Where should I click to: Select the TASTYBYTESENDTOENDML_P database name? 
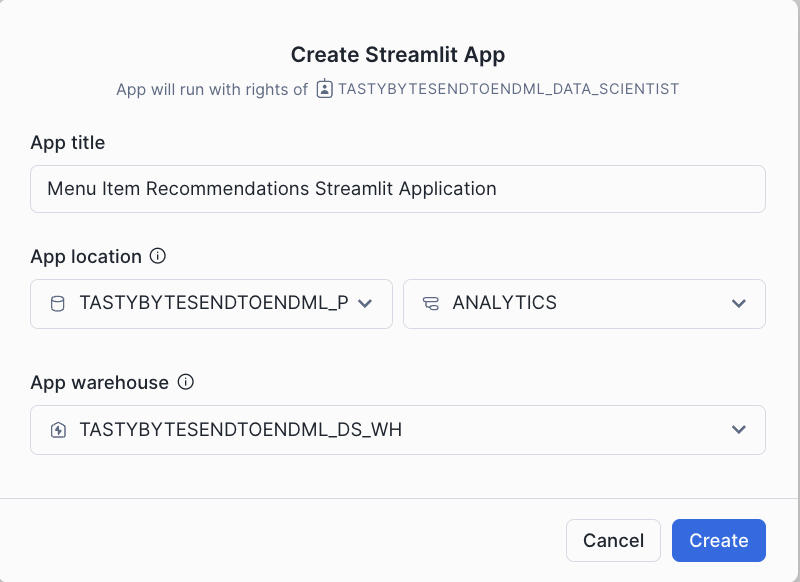click(213, 303)
